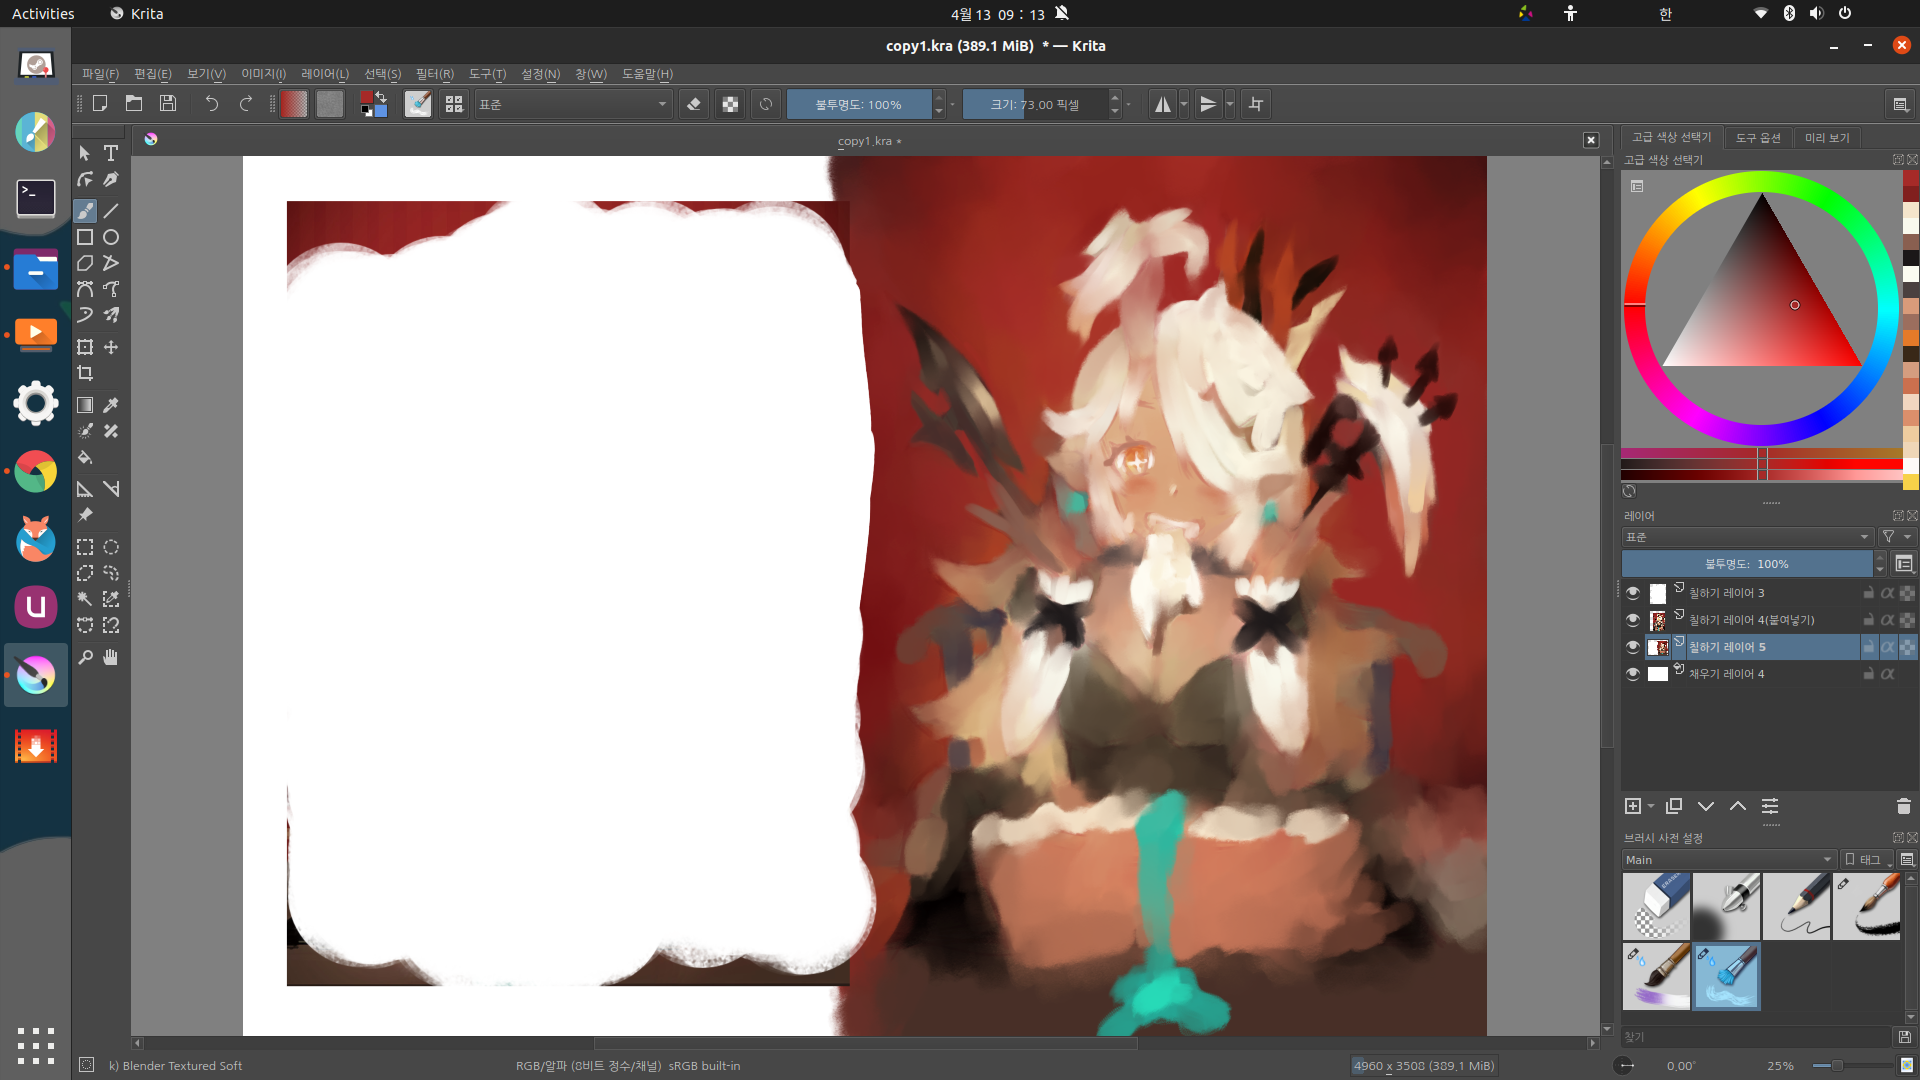Select the Calligraphy tool
This screenshot has width=1920, height=1080.
click(111, 179)
